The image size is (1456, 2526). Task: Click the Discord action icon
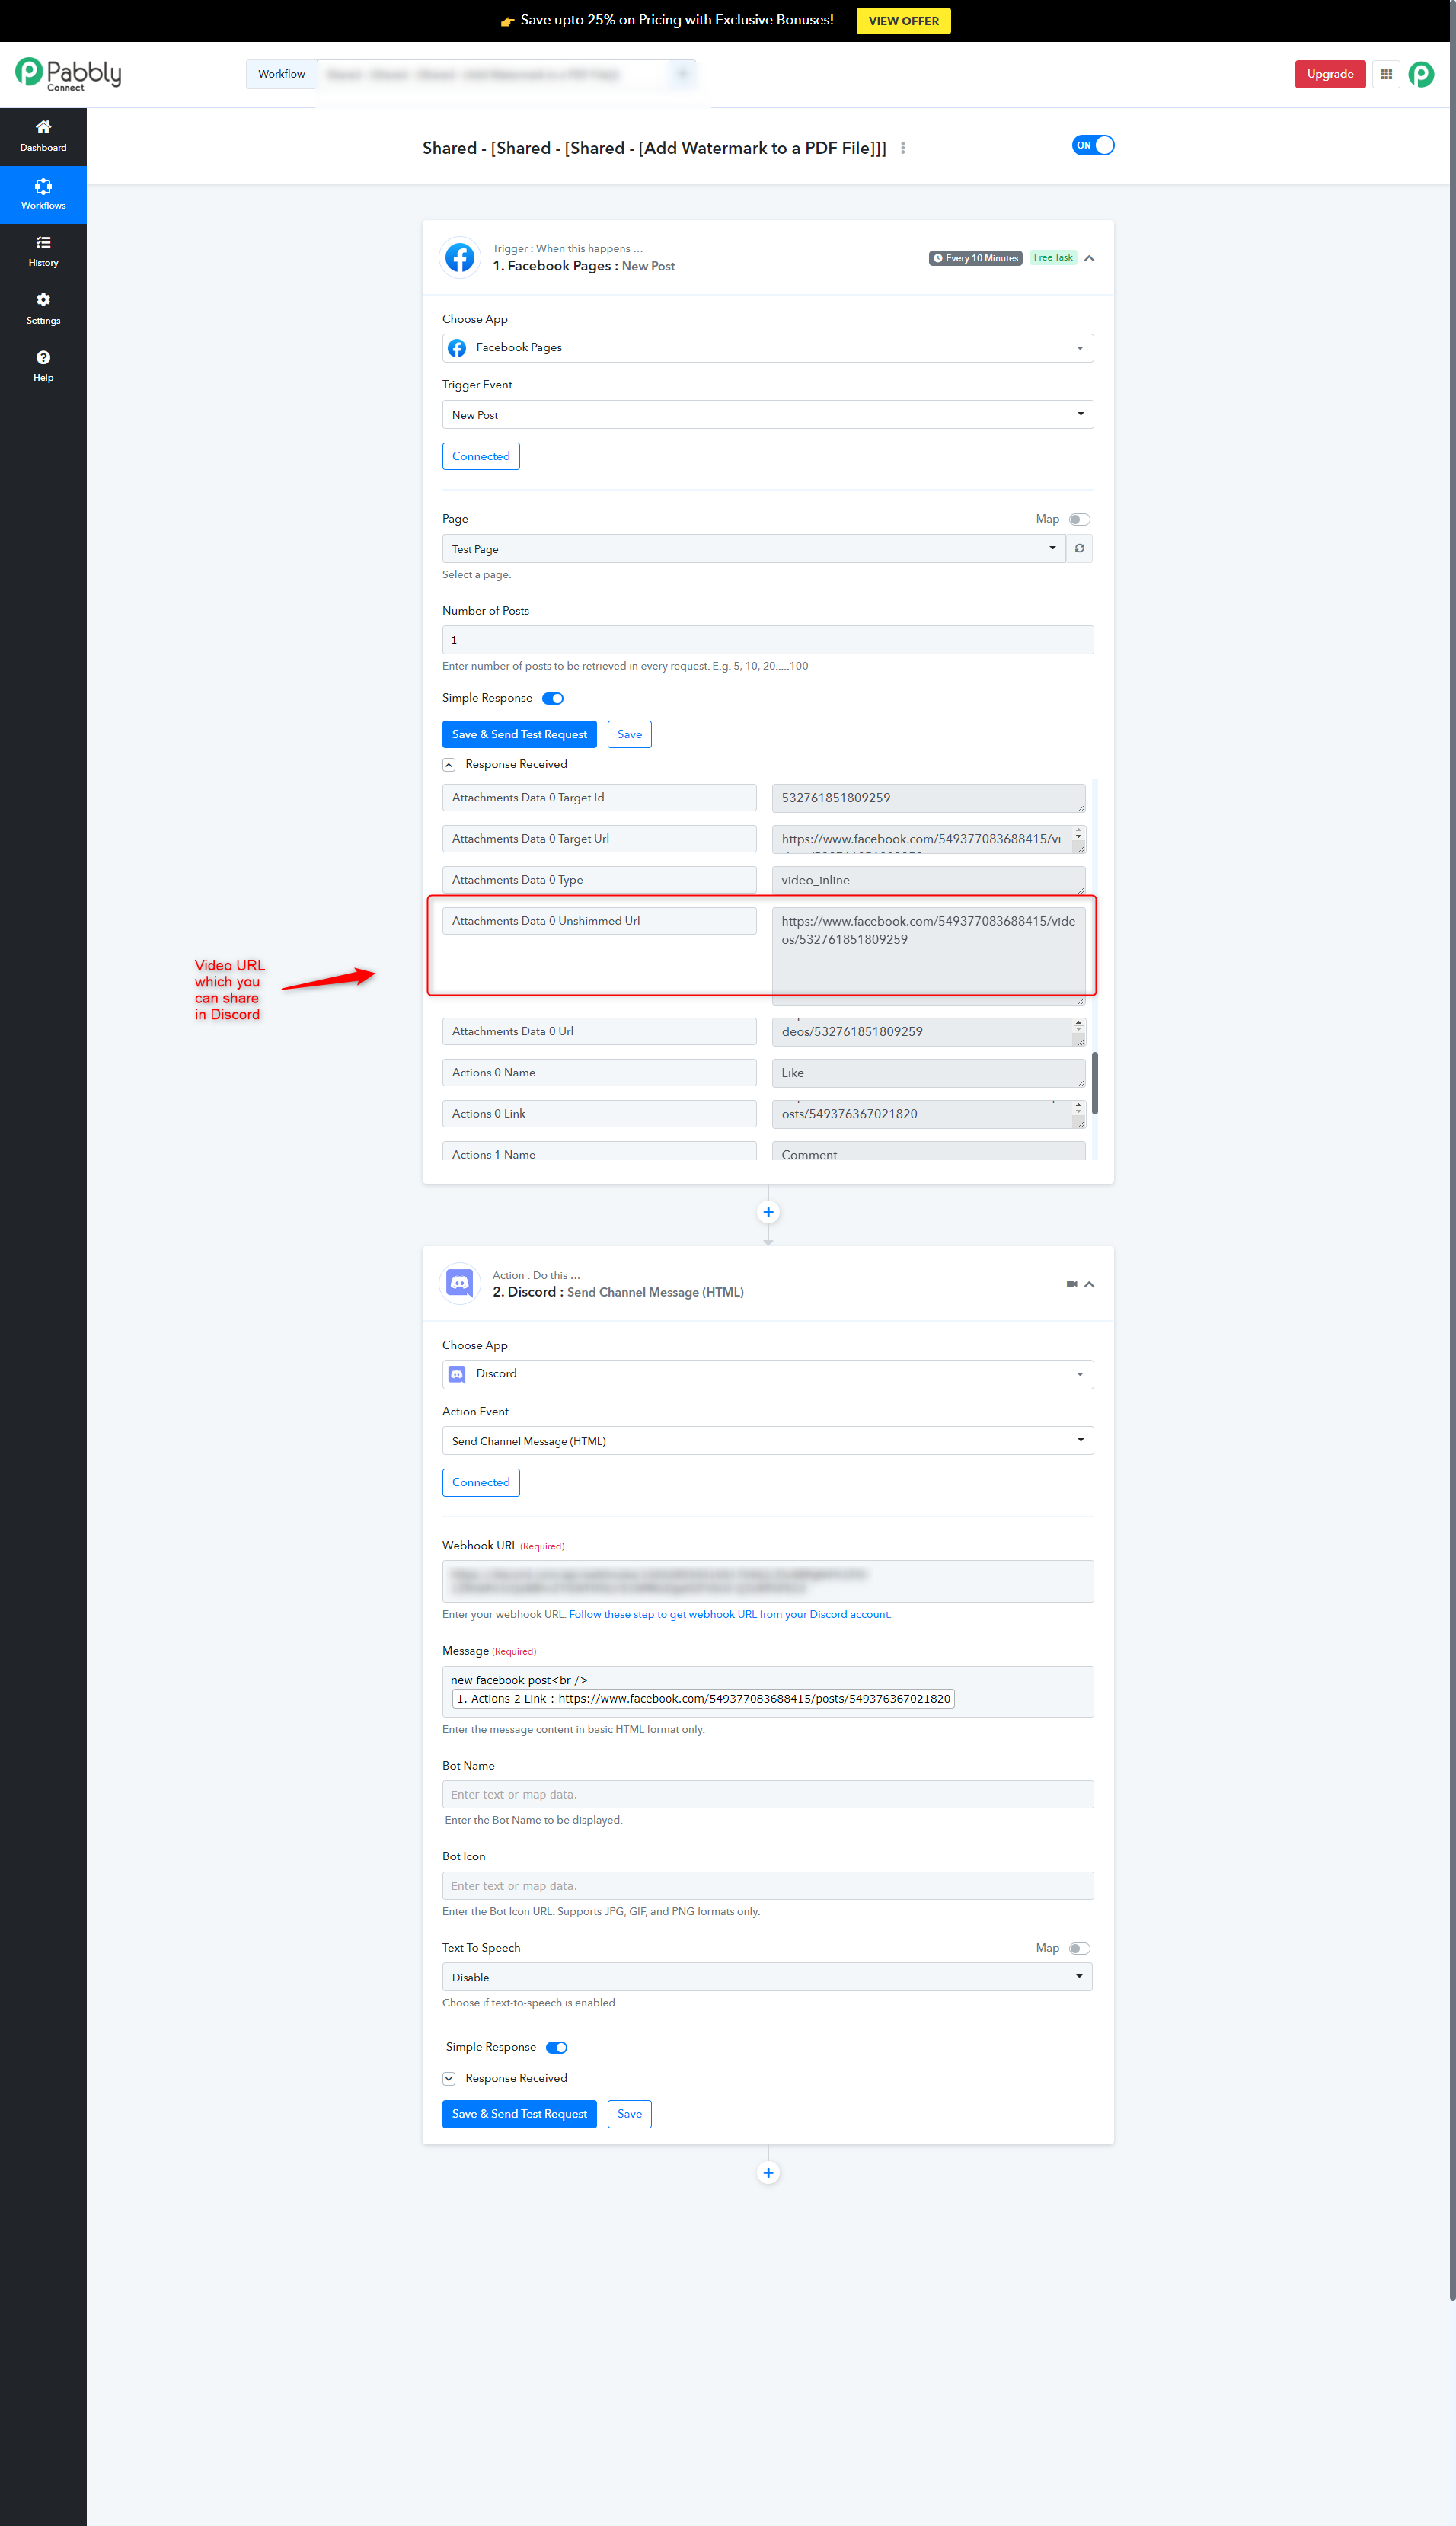coord(460,1284)
